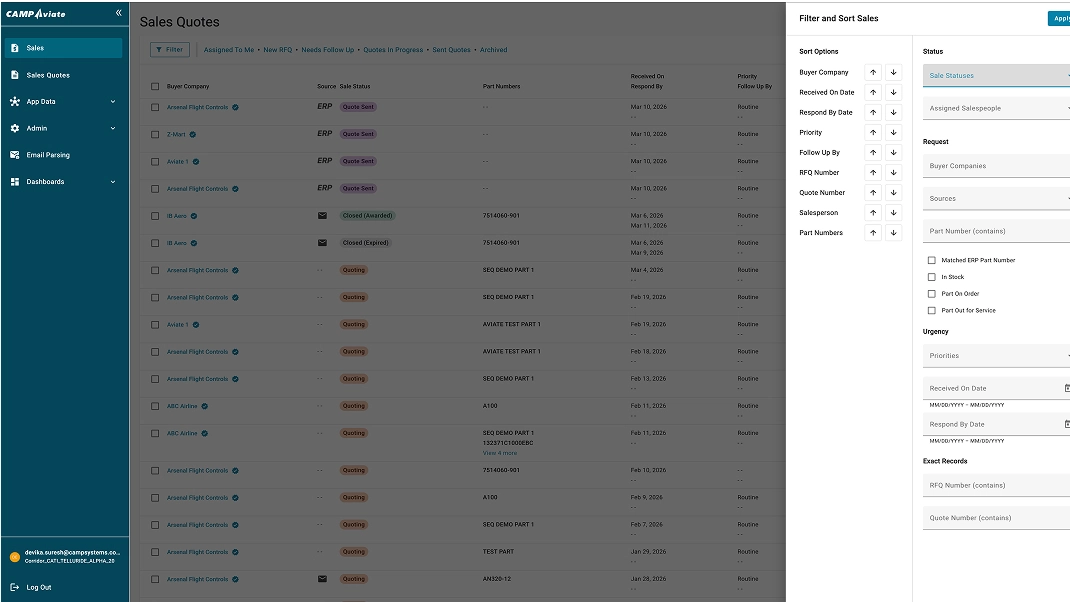Screen dimensions: 1070x602
Task: Select Archived quick filter
Action: tap(493, 50)
